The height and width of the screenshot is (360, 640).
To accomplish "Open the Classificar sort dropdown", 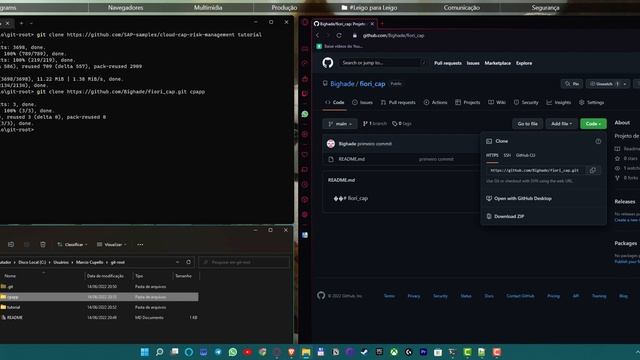I will coord(73,244).
